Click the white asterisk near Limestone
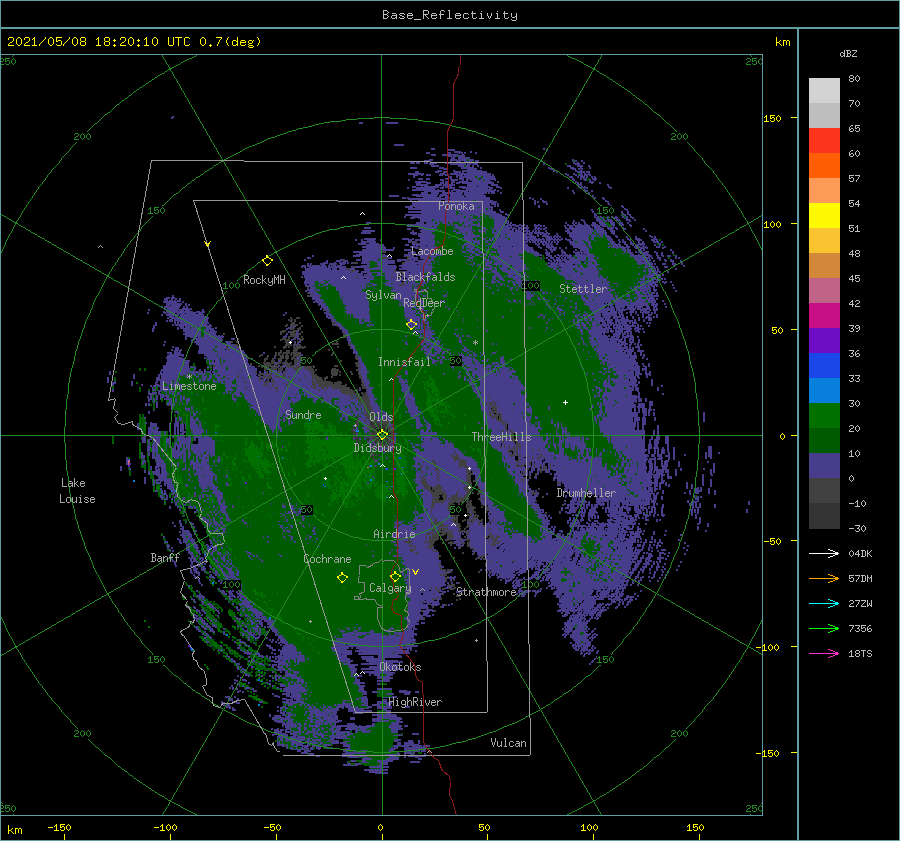This screenshot has height=841, width=900. tap(189, 377)
